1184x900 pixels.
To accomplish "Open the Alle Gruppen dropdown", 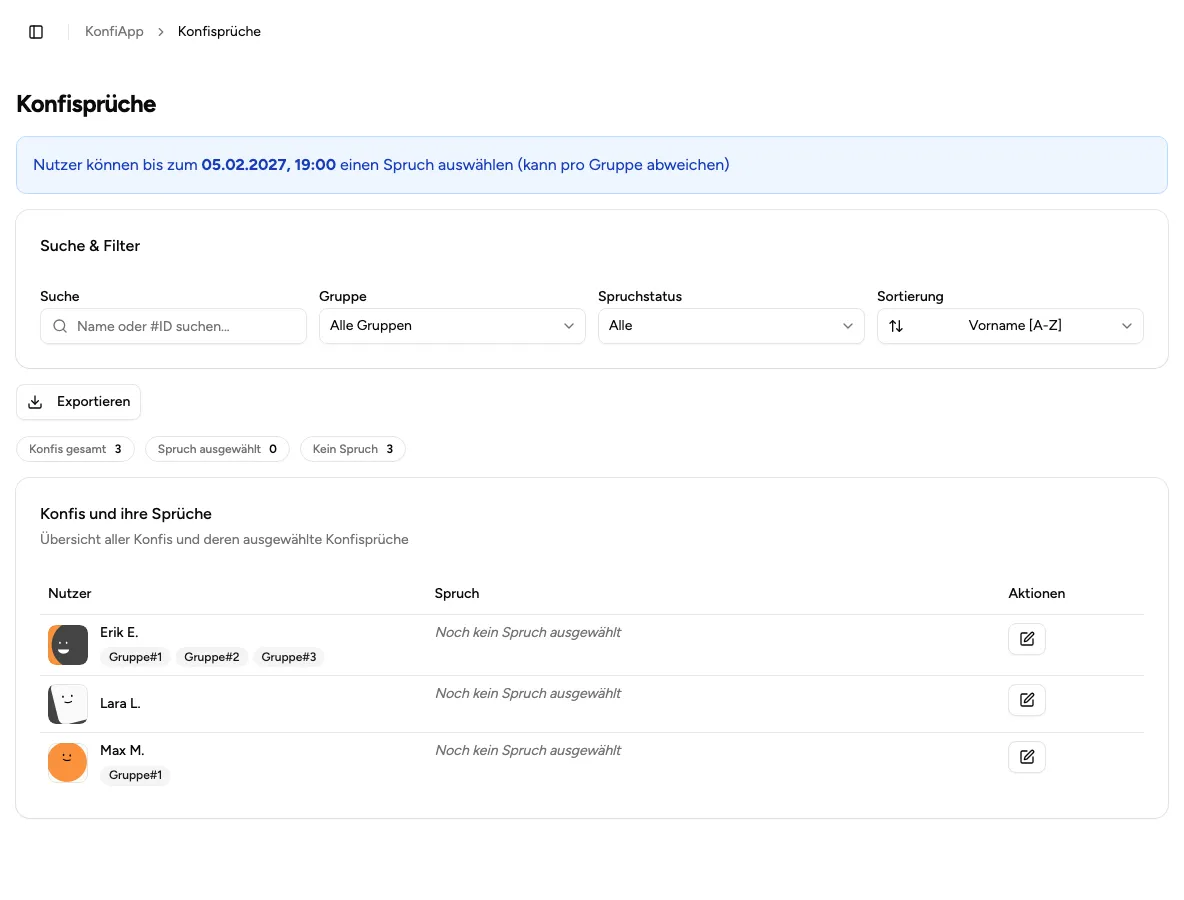I will pos(452,326).
